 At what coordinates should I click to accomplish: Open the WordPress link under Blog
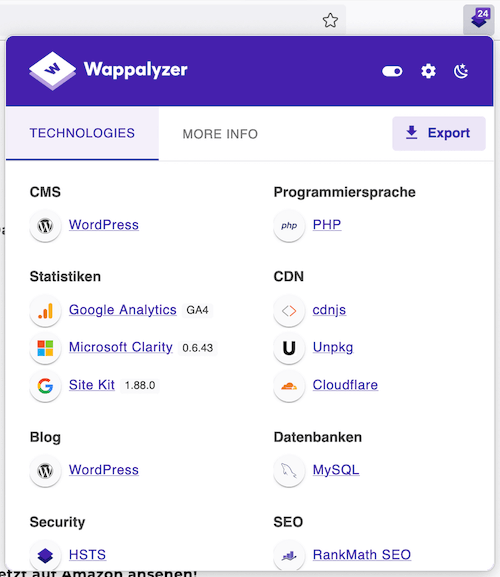(104, 470)
